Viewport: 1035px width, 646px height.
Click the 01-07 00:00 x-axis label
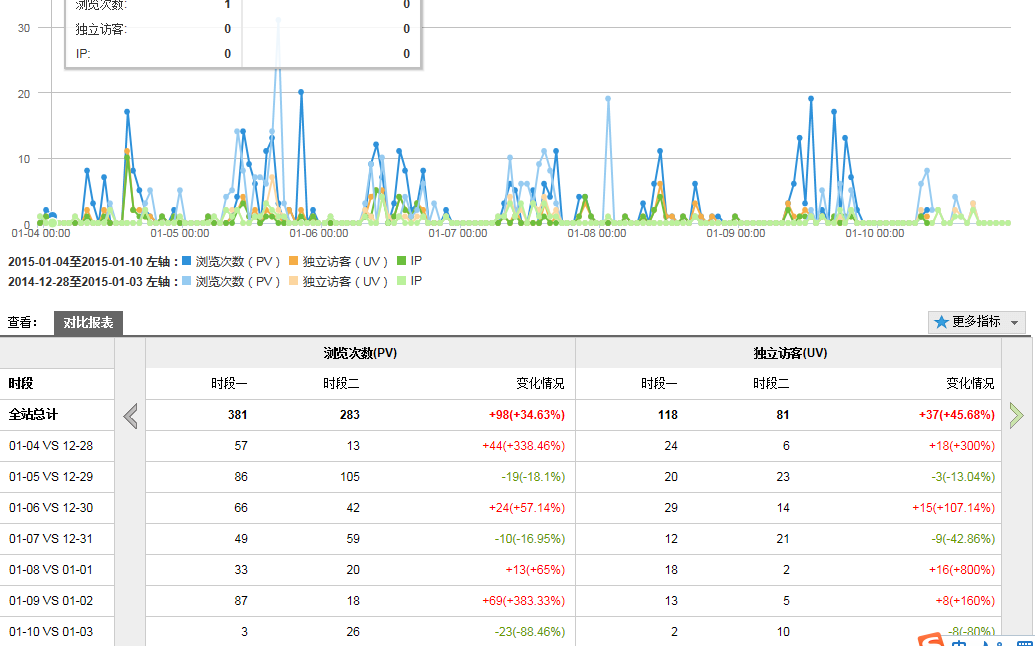458,234
